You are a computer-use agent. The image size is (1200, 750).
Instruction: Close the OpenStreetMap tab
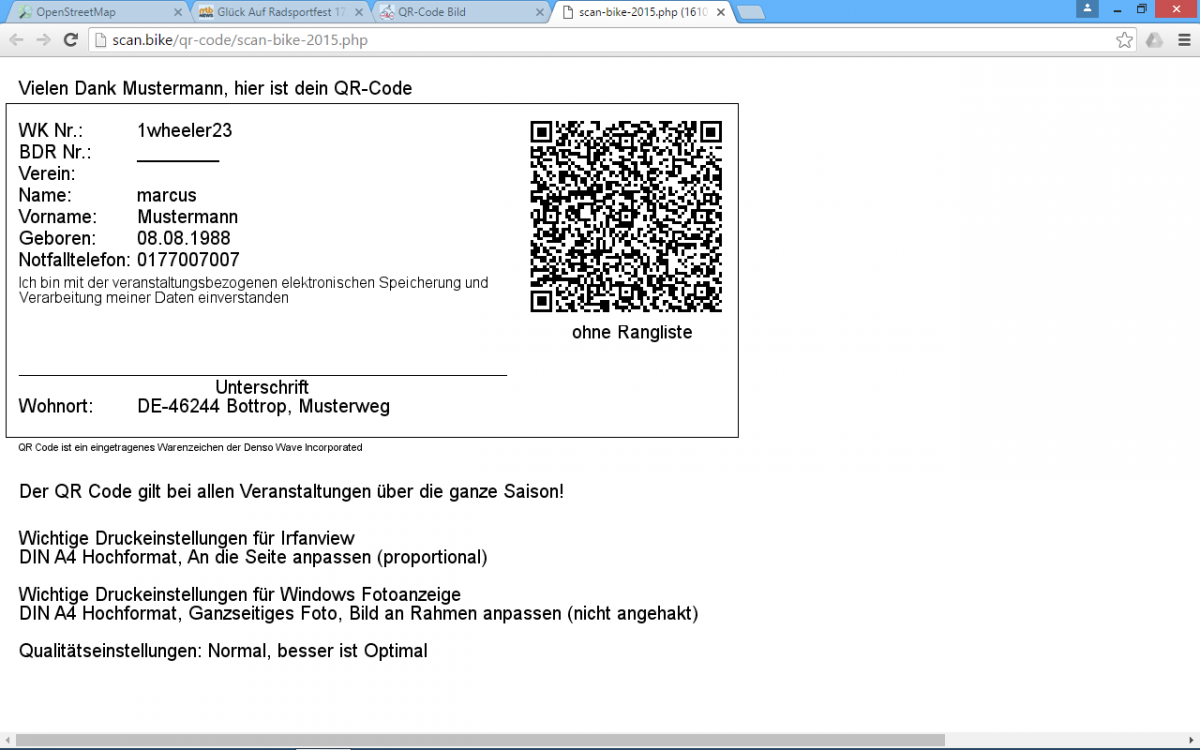coord(177,12)
